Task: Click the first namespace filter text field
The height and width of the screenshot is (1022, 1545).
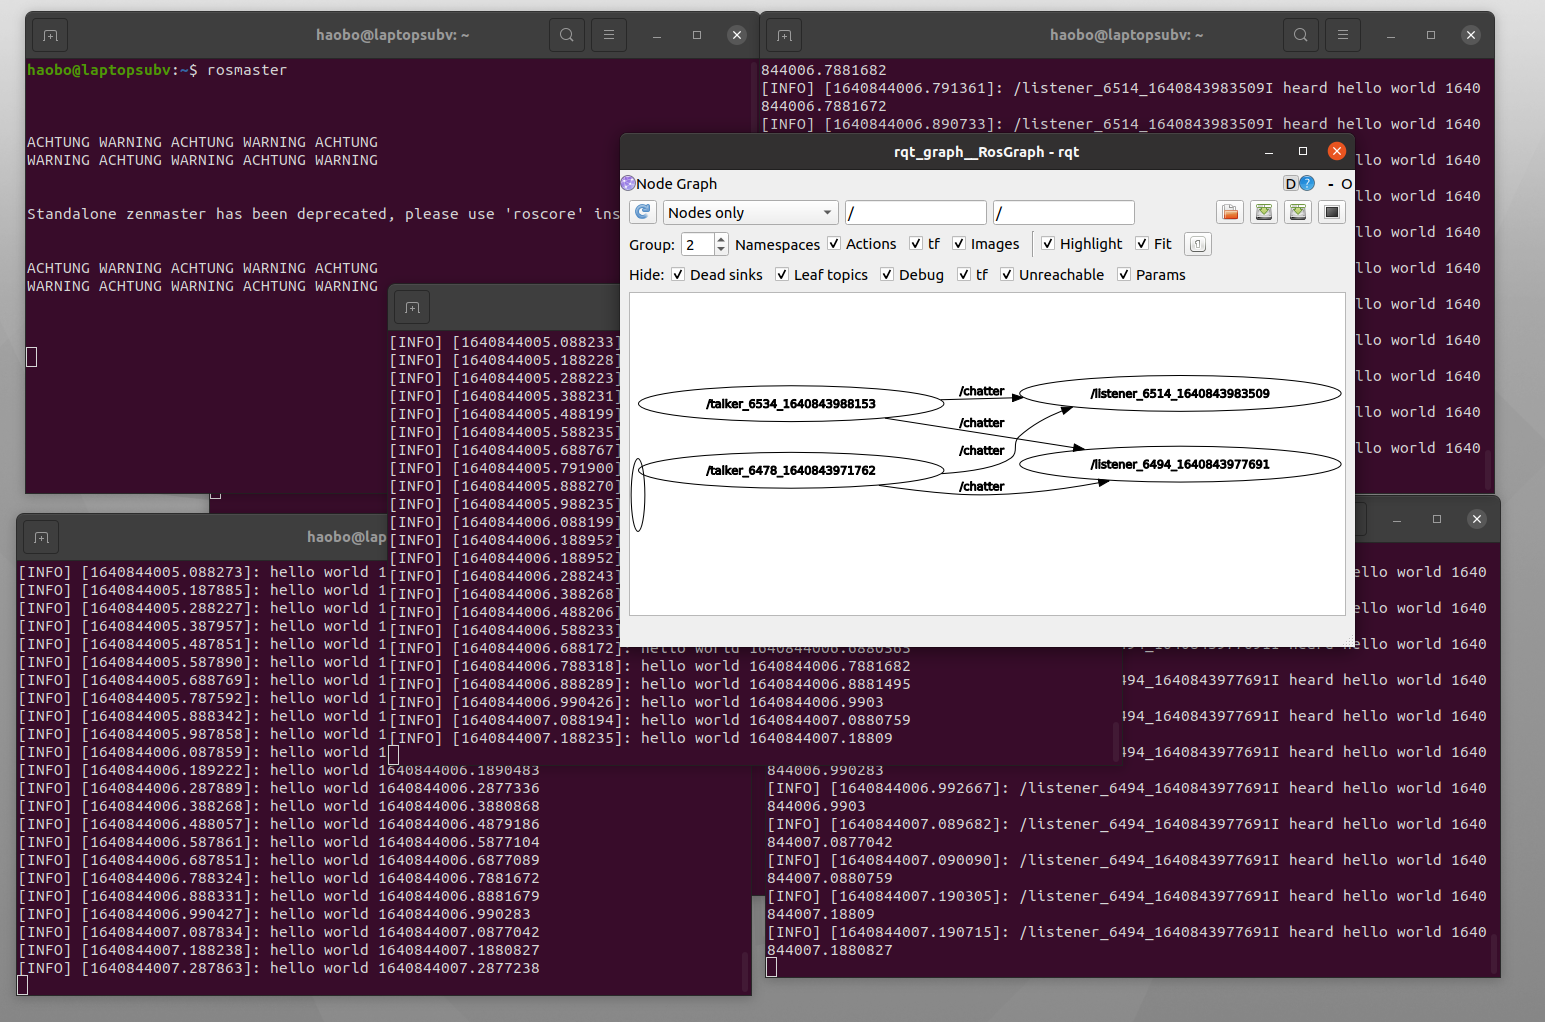Action: (x=915, y=213)
